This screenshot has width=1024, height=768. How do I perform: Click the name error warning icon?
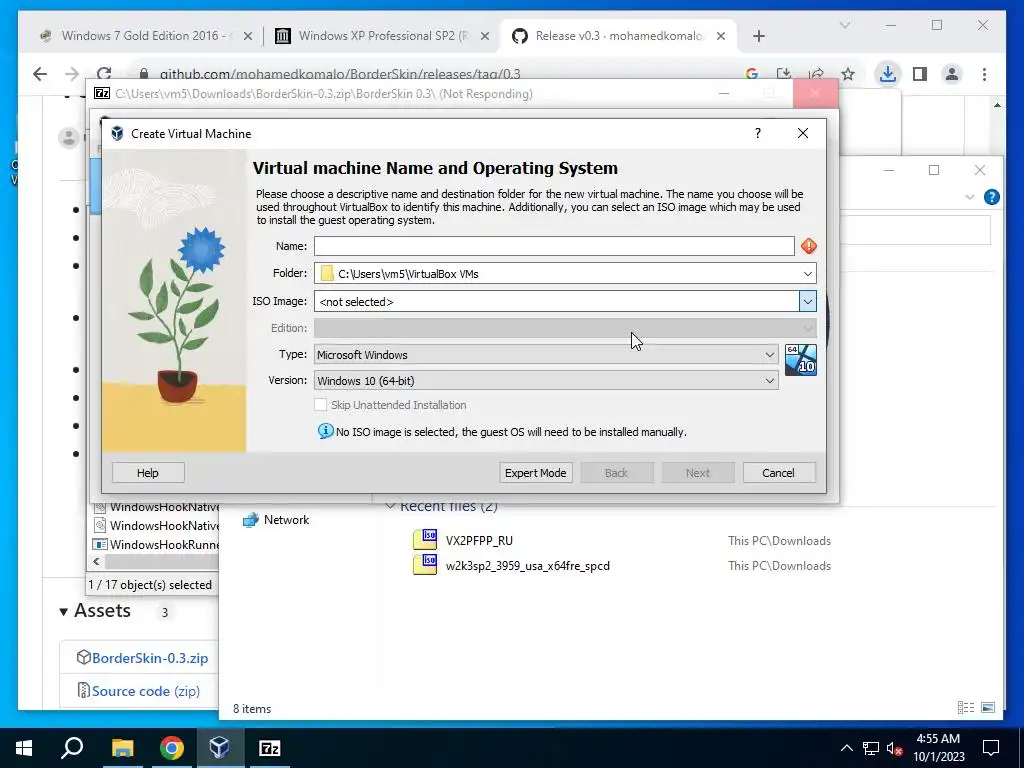point(808,246)
